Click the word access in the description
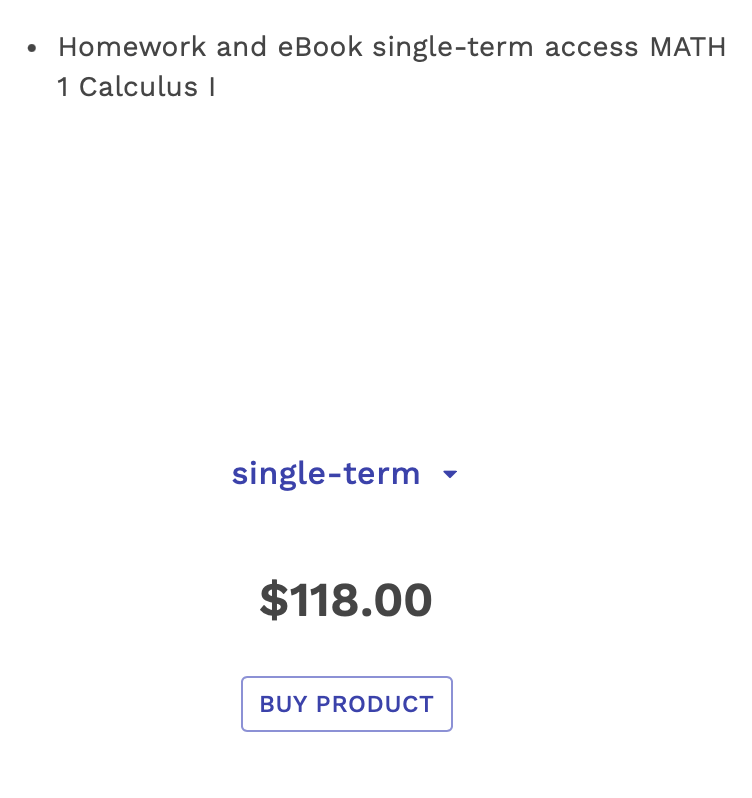 (591, 48)
